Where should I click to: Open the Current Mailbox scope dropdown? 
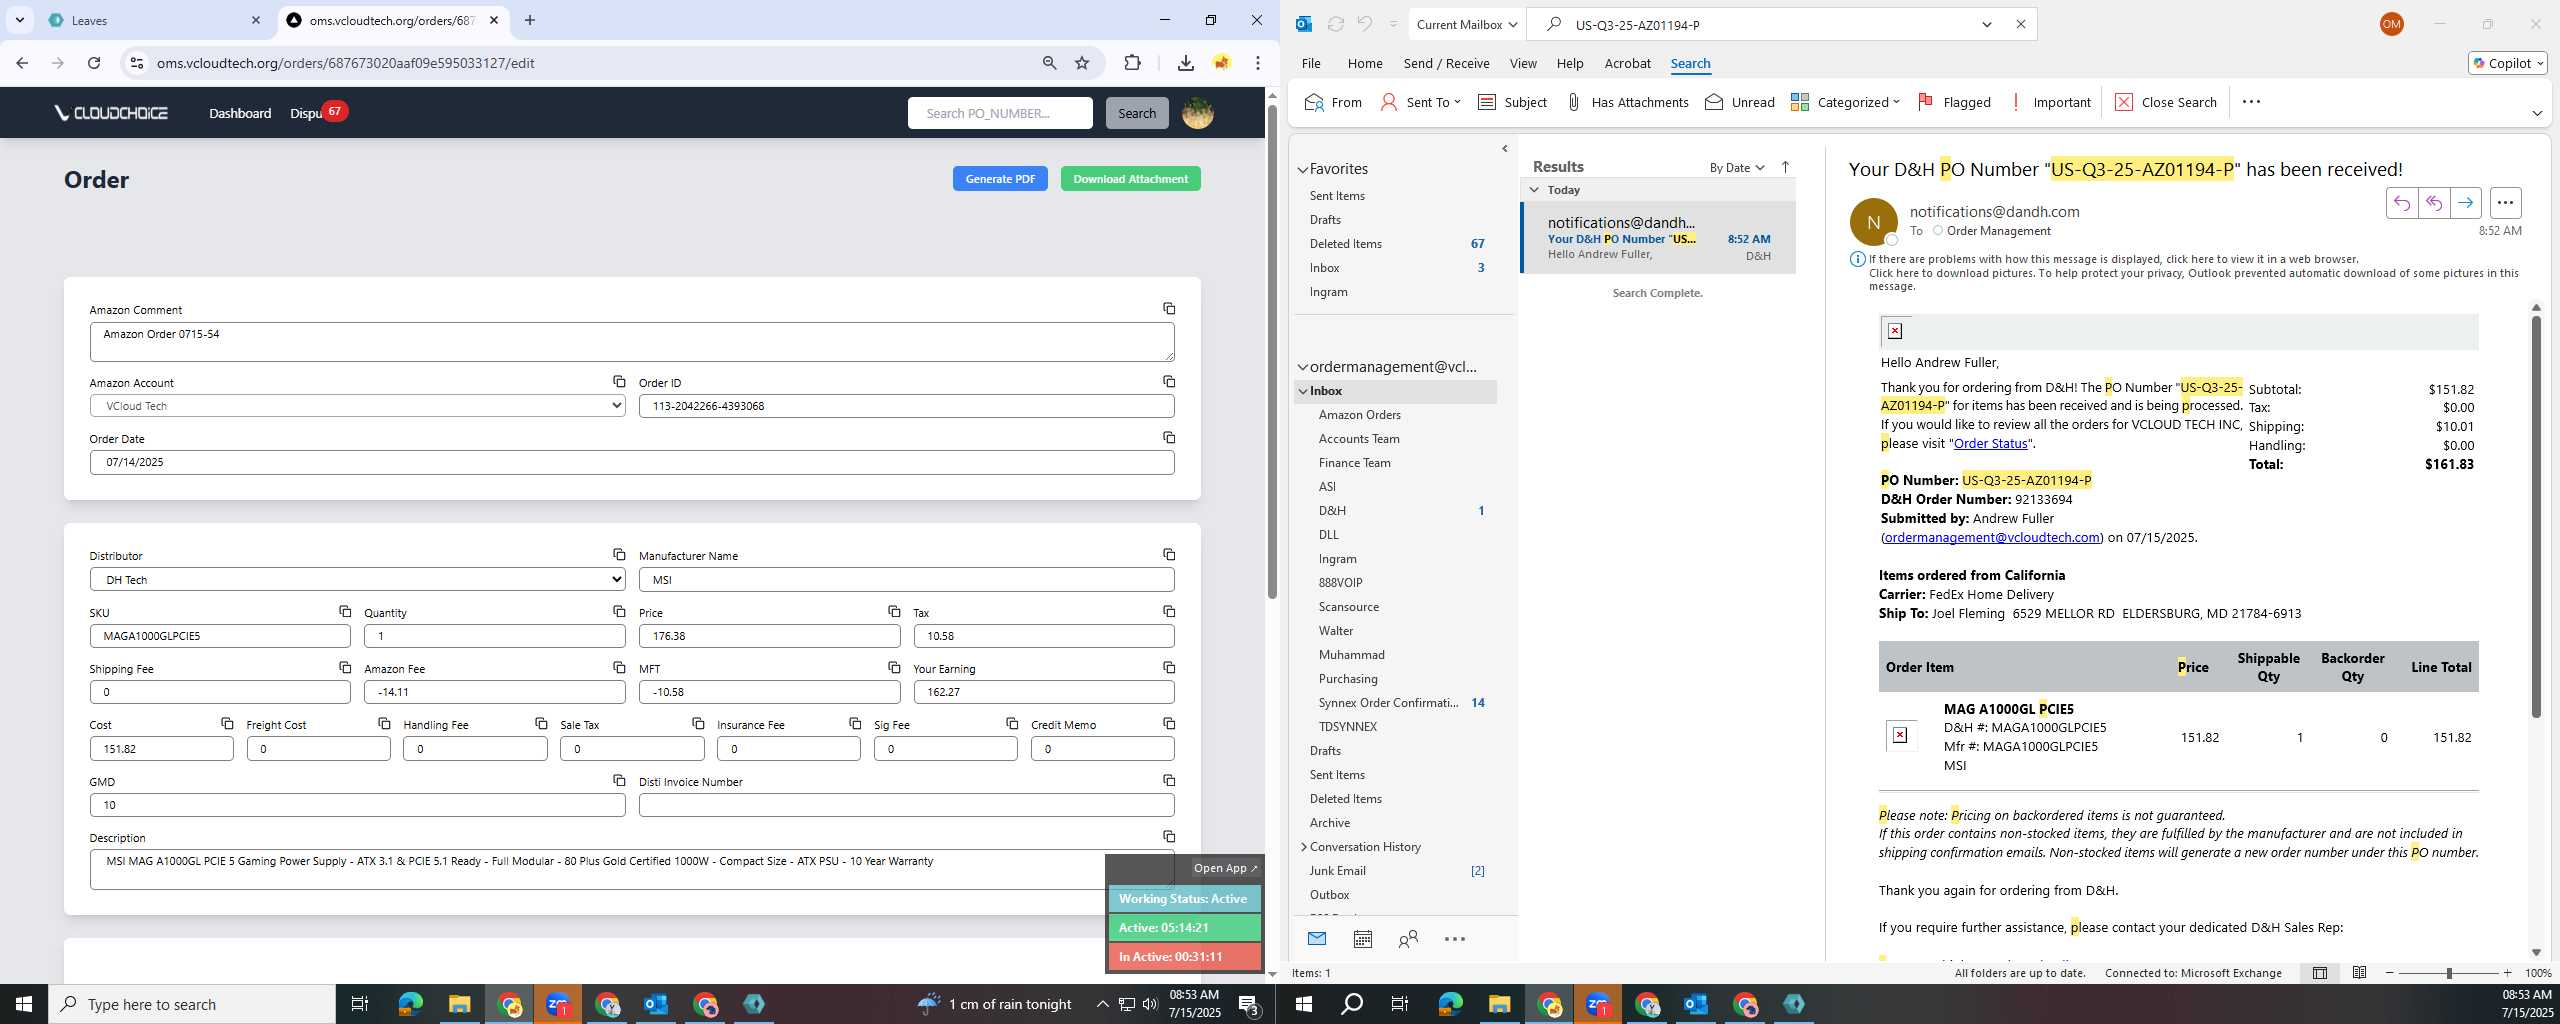click(x=1467, y=24)
